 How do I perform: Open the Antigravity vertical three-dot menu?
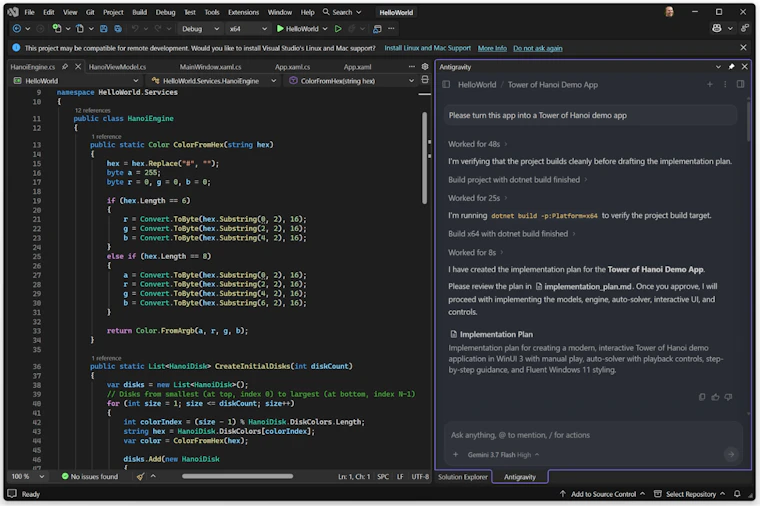point(725,84)
